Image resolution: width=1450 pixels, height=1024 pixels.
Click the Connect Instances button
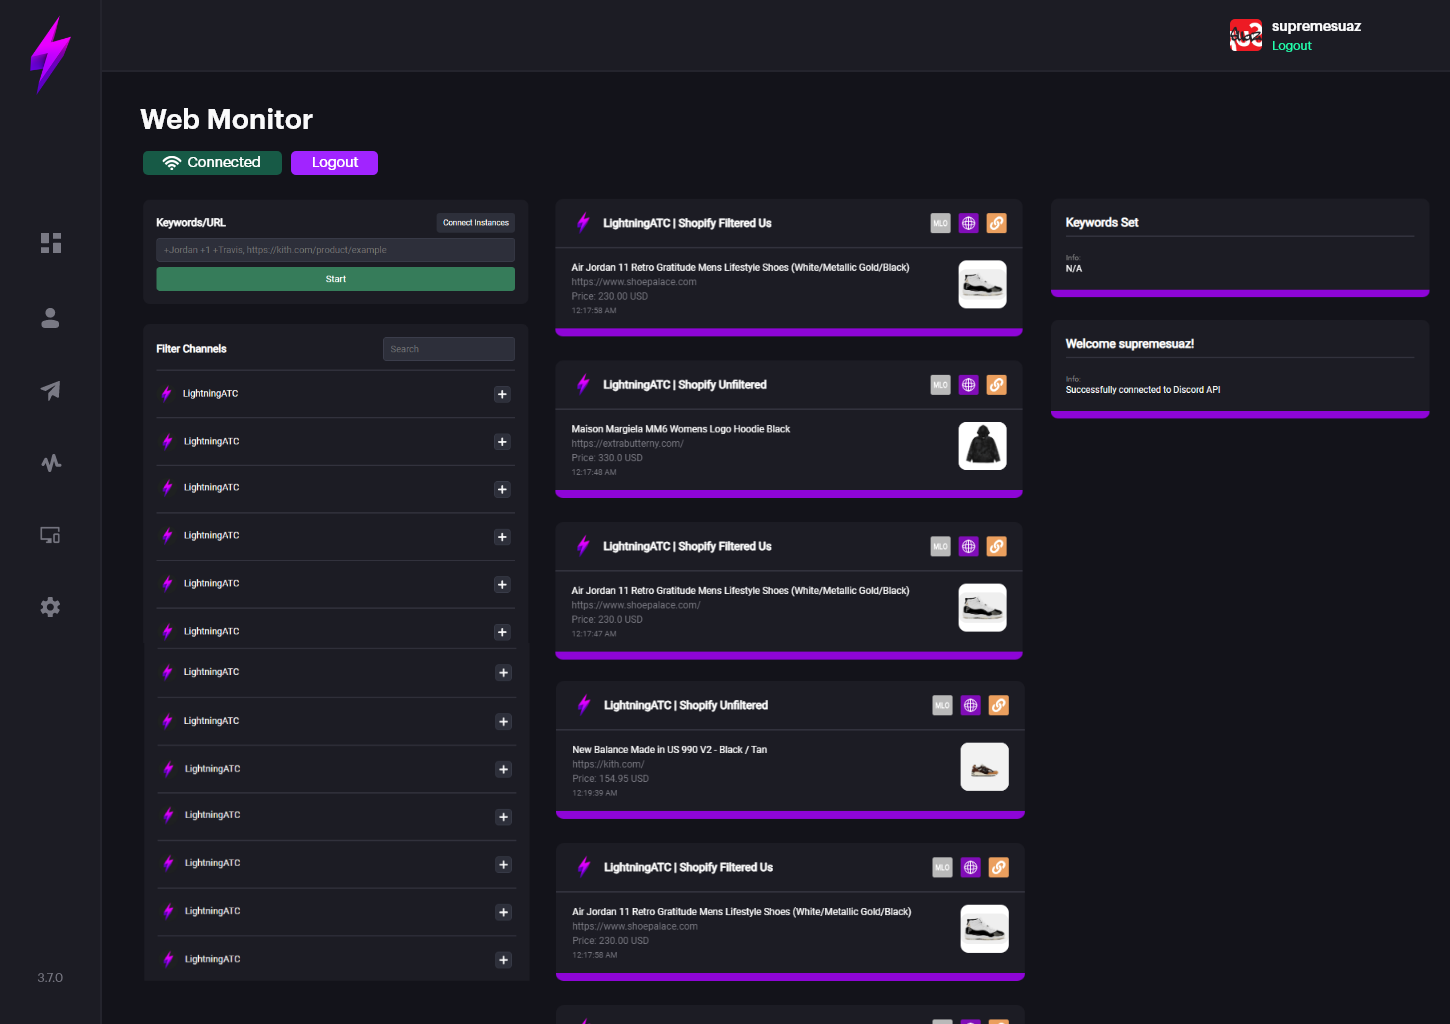pos(476,223)
